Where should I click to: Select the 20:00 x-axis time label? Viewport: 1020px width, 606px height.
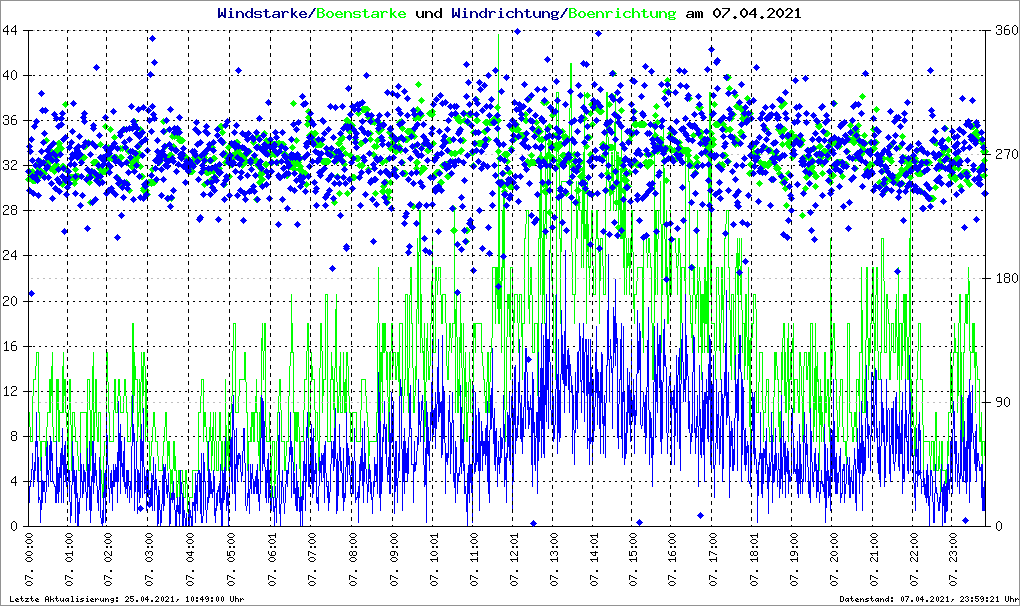pyautogui.click(x=833, y=561)
